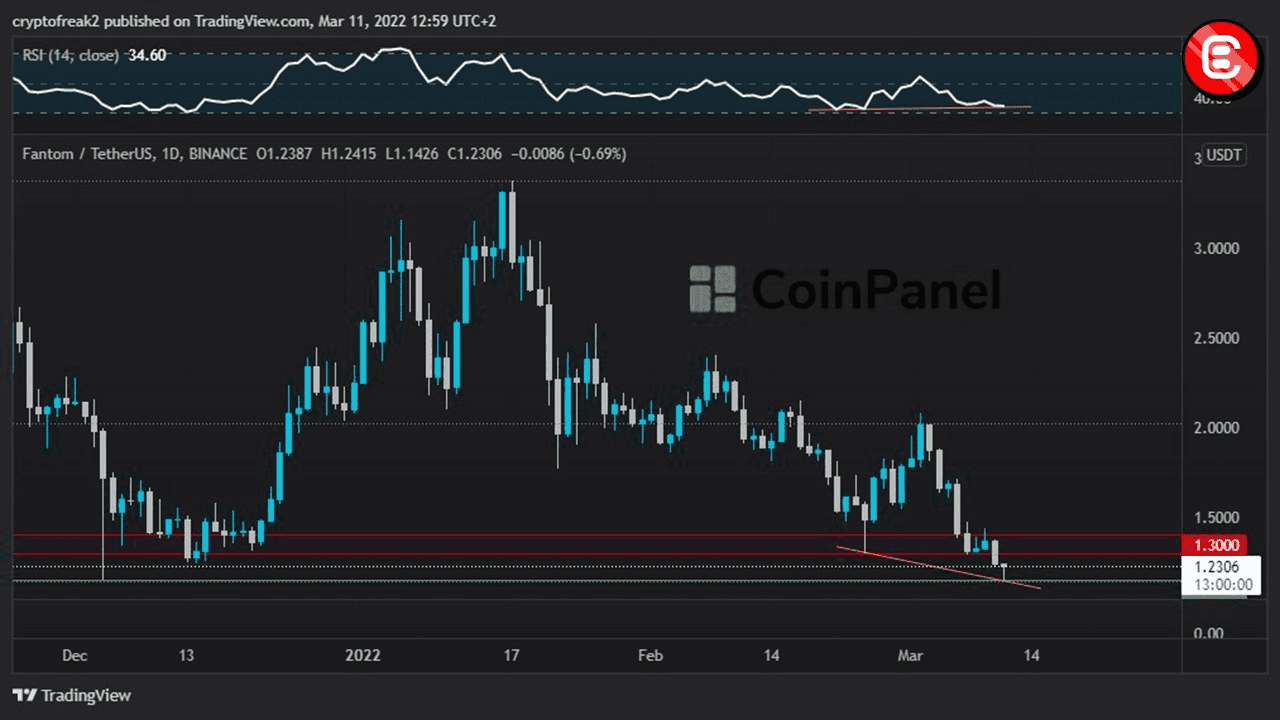Click the RSI value 34.60
1280x720 pixels.
147,55
